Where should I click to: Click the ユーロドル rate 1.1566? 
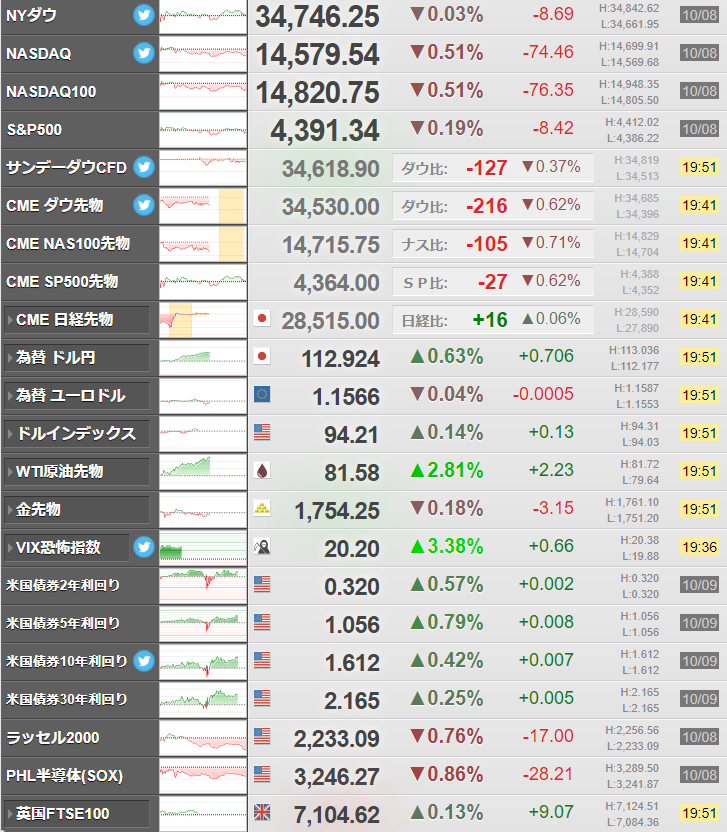[x=346, y=397]
